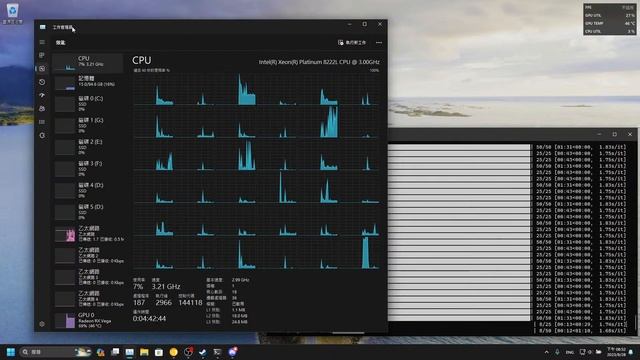Click the Task Manager taskbar icon
The height and width of the screenshot is (360, 640).
[129, 352]
